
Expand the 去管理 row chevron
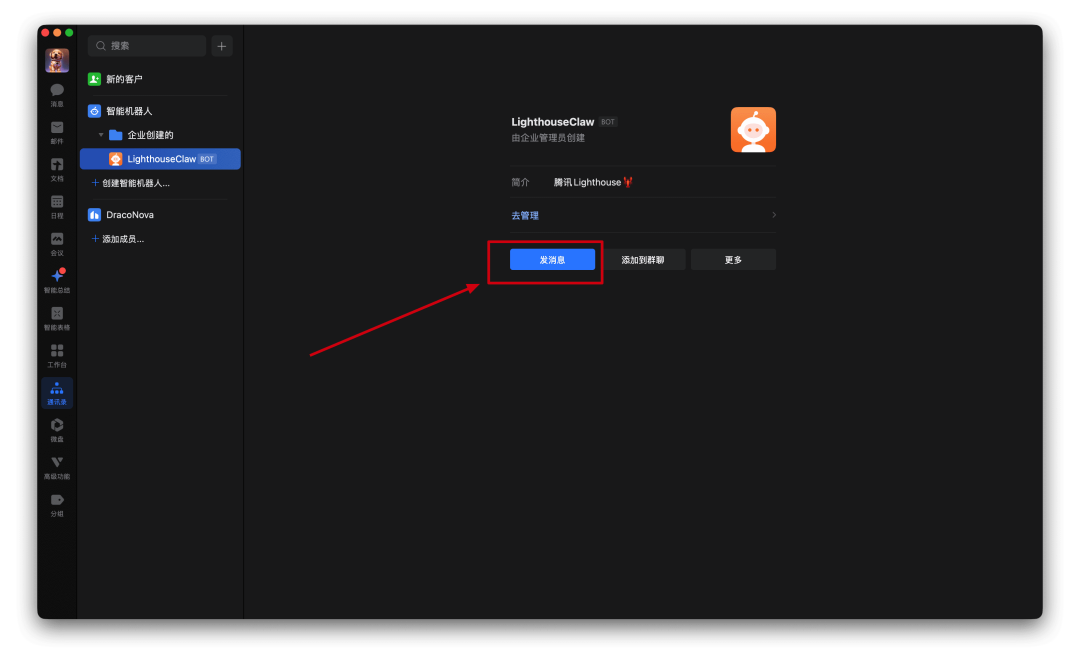point(773,215)
